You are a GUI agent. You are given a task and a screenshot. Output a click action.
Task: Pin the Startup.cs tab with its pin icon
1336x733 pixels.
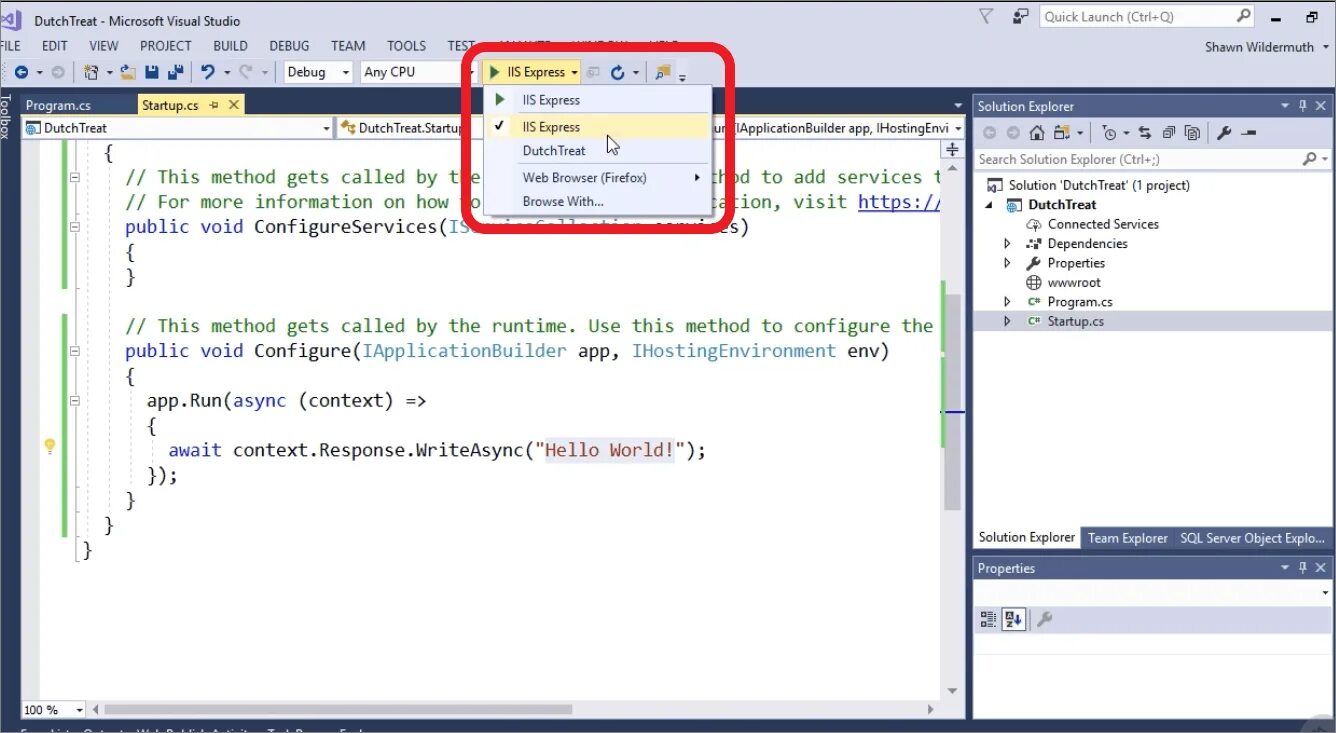pos(214,105)
